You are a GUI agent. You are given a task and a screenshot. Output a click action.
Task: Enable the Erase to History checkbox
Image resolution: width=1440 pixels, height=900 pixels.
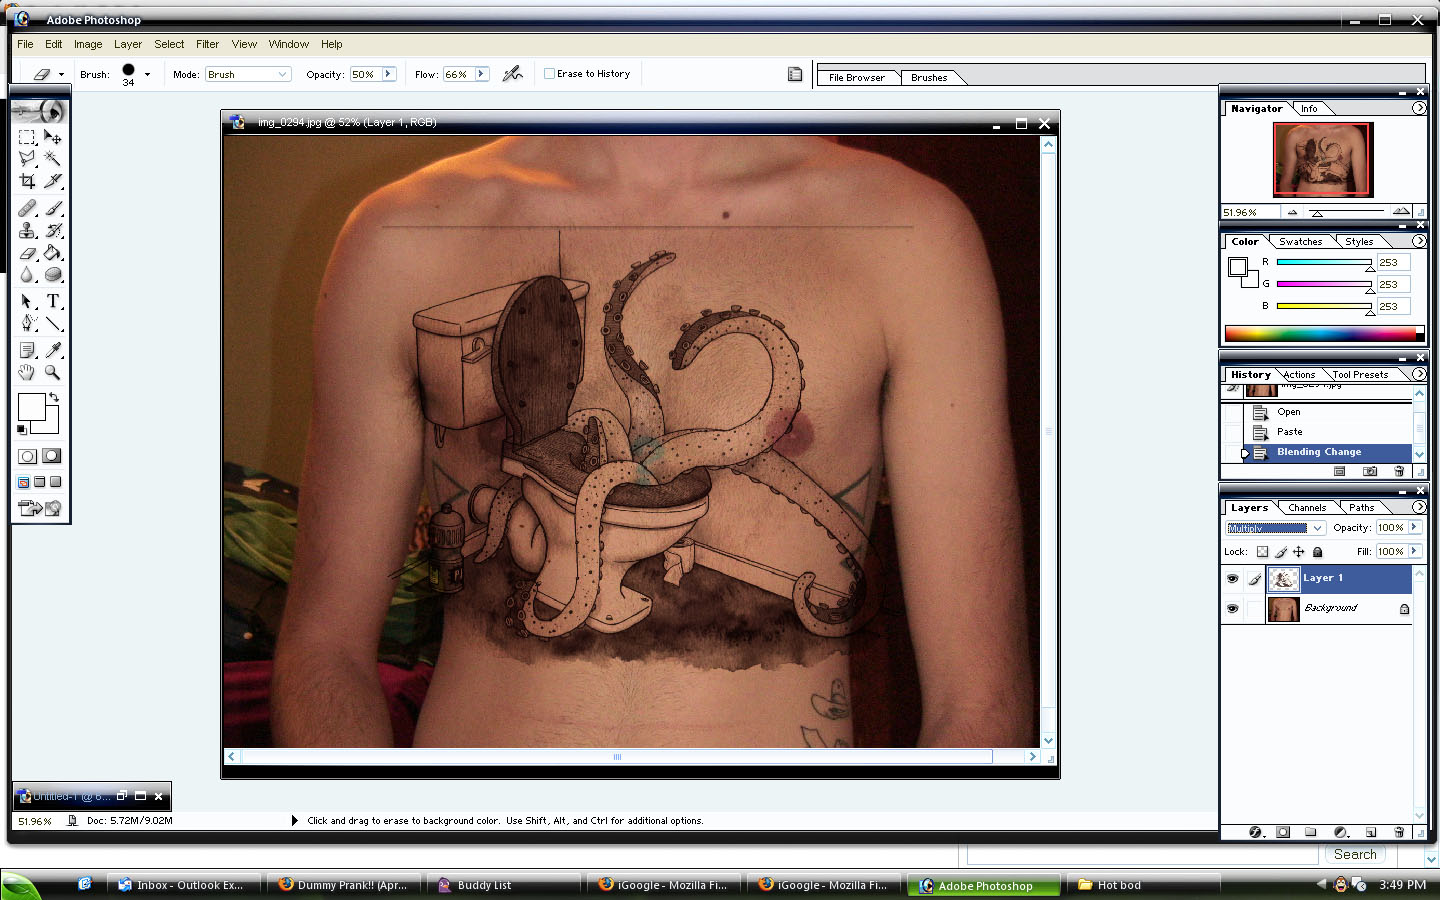tap(549, 73)
